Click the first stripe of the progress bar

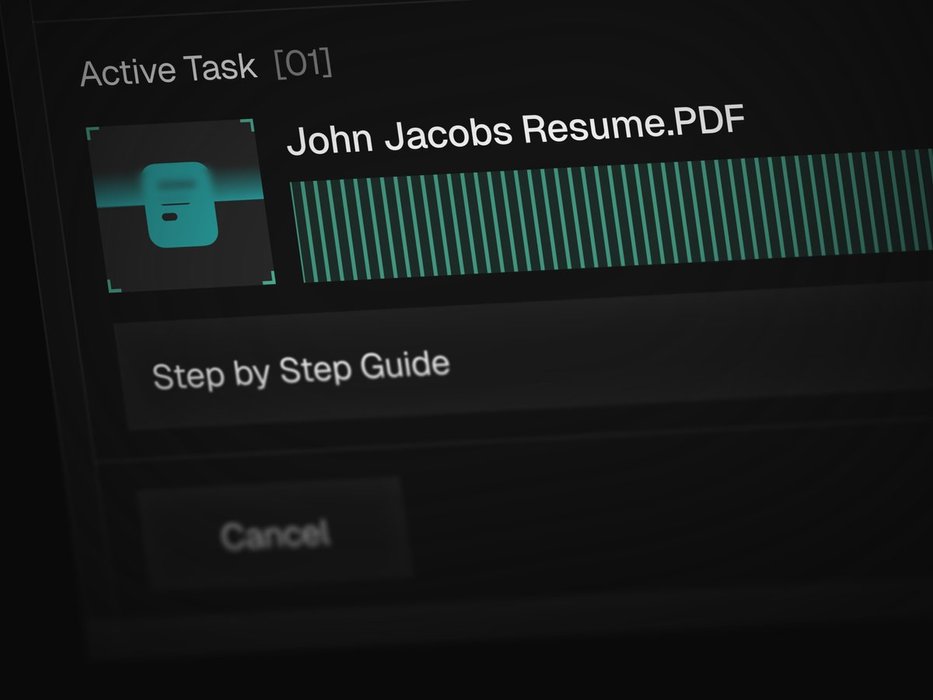297,232
